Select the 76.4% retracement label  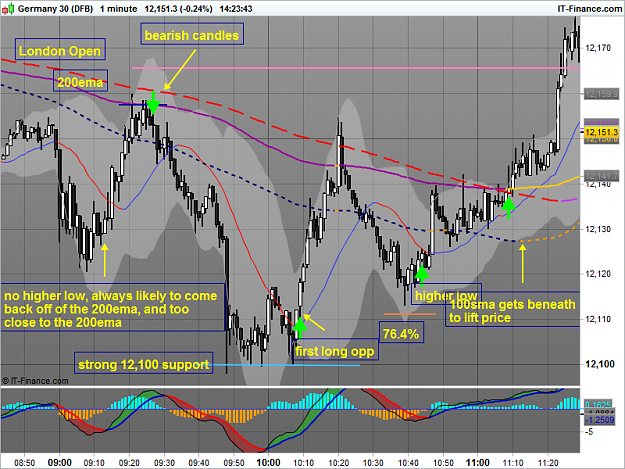[x=401, y=332]
